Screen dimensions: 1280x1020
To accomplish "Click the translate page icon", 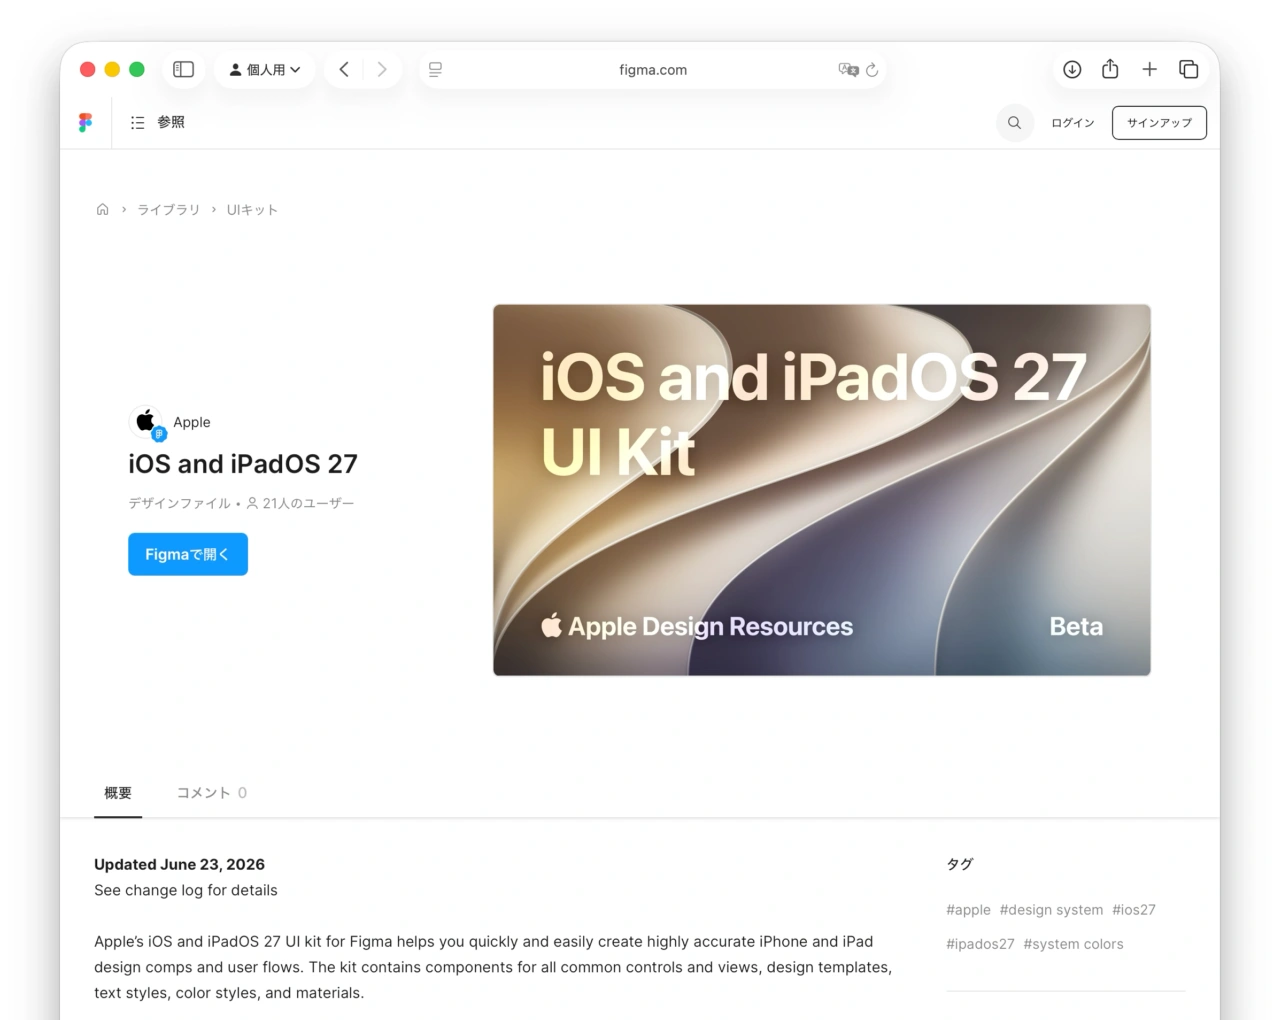I will coord(848,70).
